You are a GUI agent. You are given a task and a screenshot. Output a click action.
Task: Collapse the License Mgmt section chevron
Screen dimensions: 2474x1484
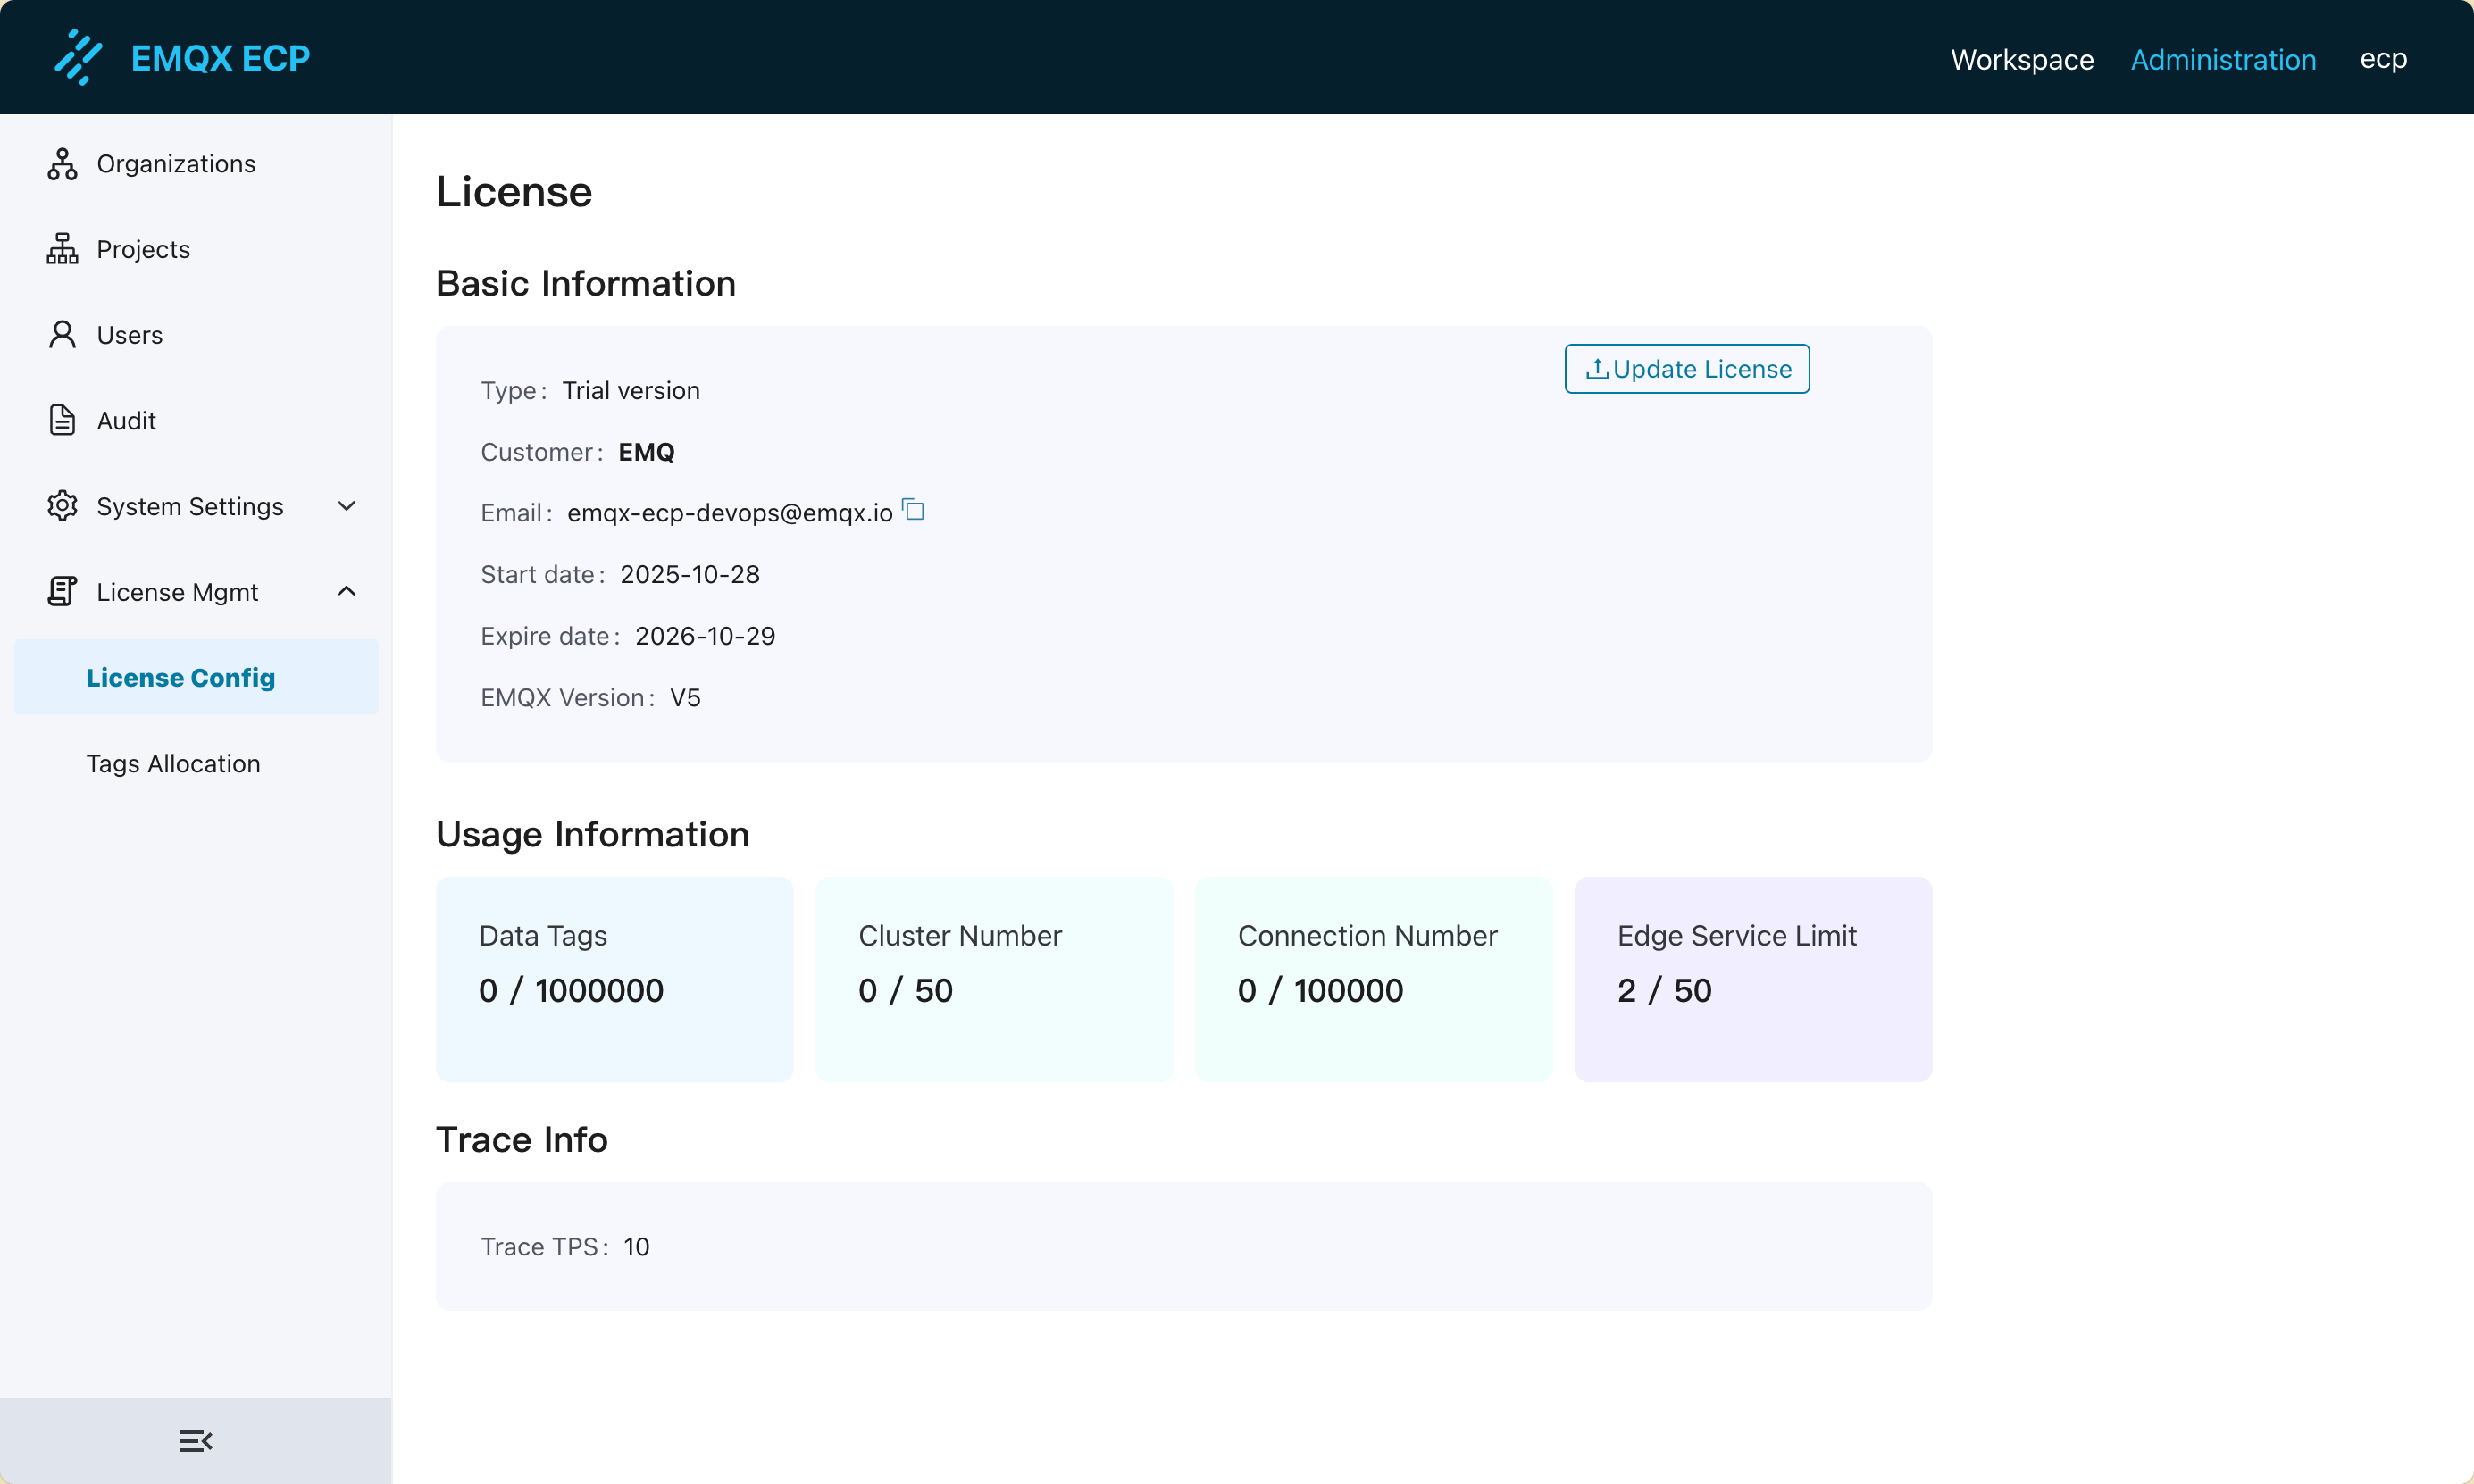[346, 591]
